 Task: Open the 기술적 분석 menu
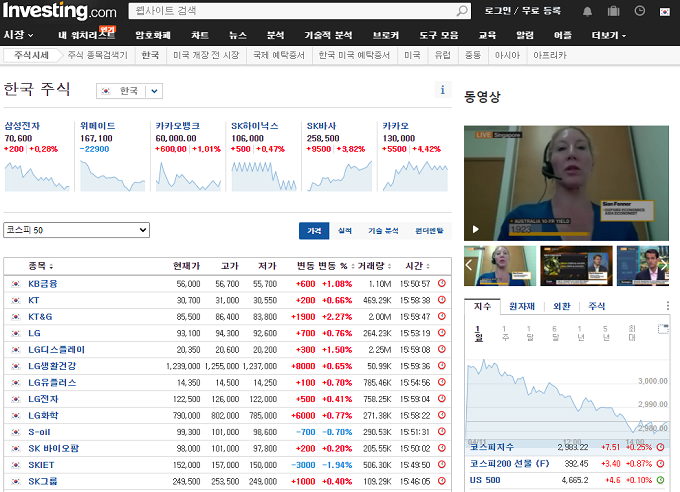click(x=328, y=35)
